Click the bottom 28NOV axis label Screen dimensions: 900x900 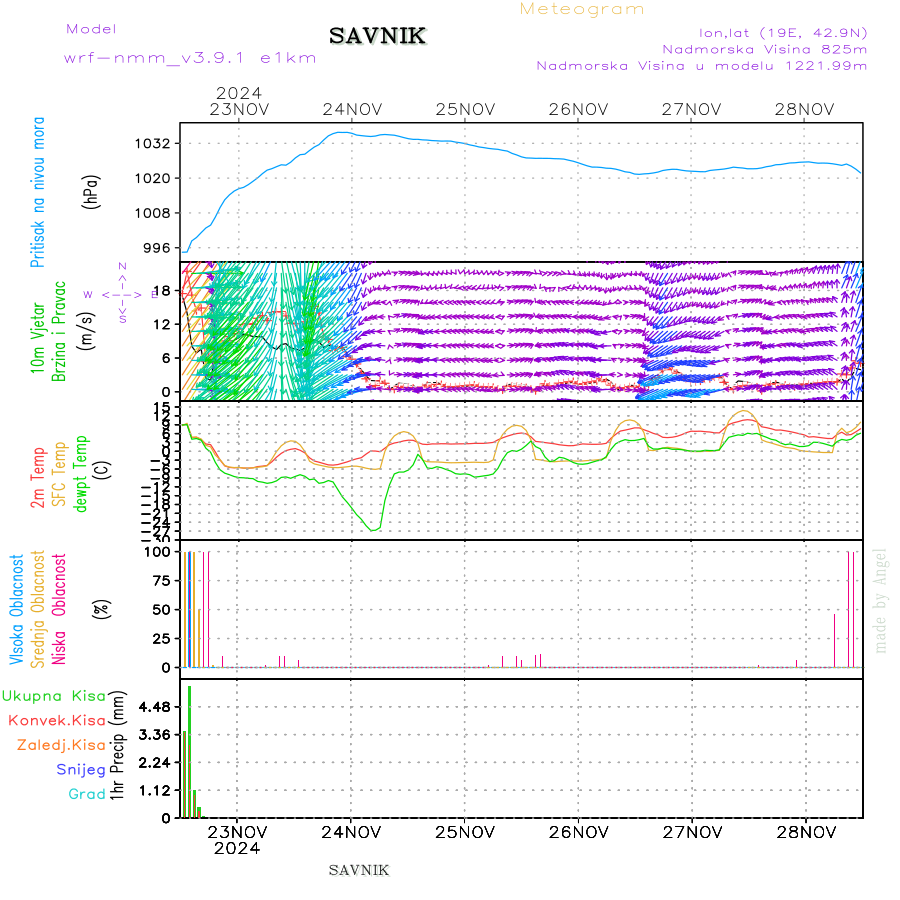tap(806, 832)
